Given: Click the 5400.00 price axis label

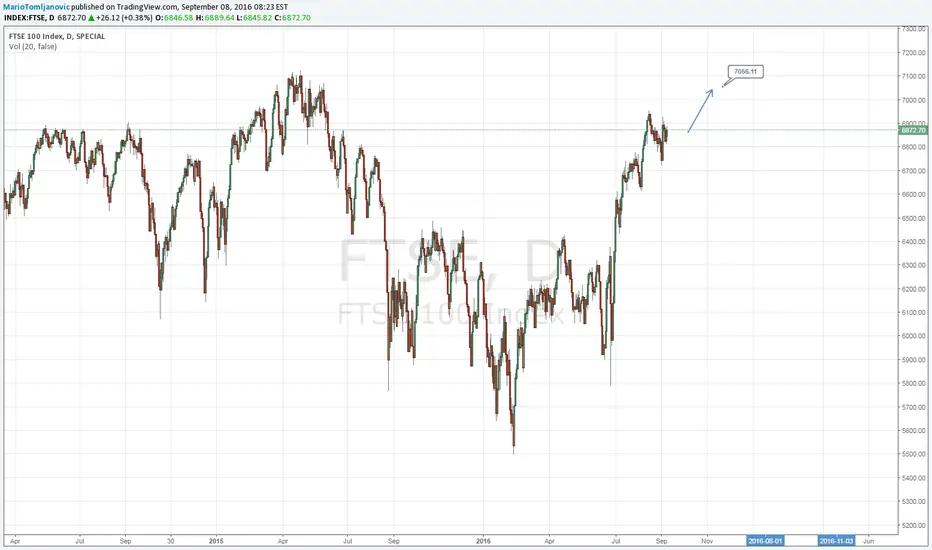Looking at the screenshot, I should [914, 478].
